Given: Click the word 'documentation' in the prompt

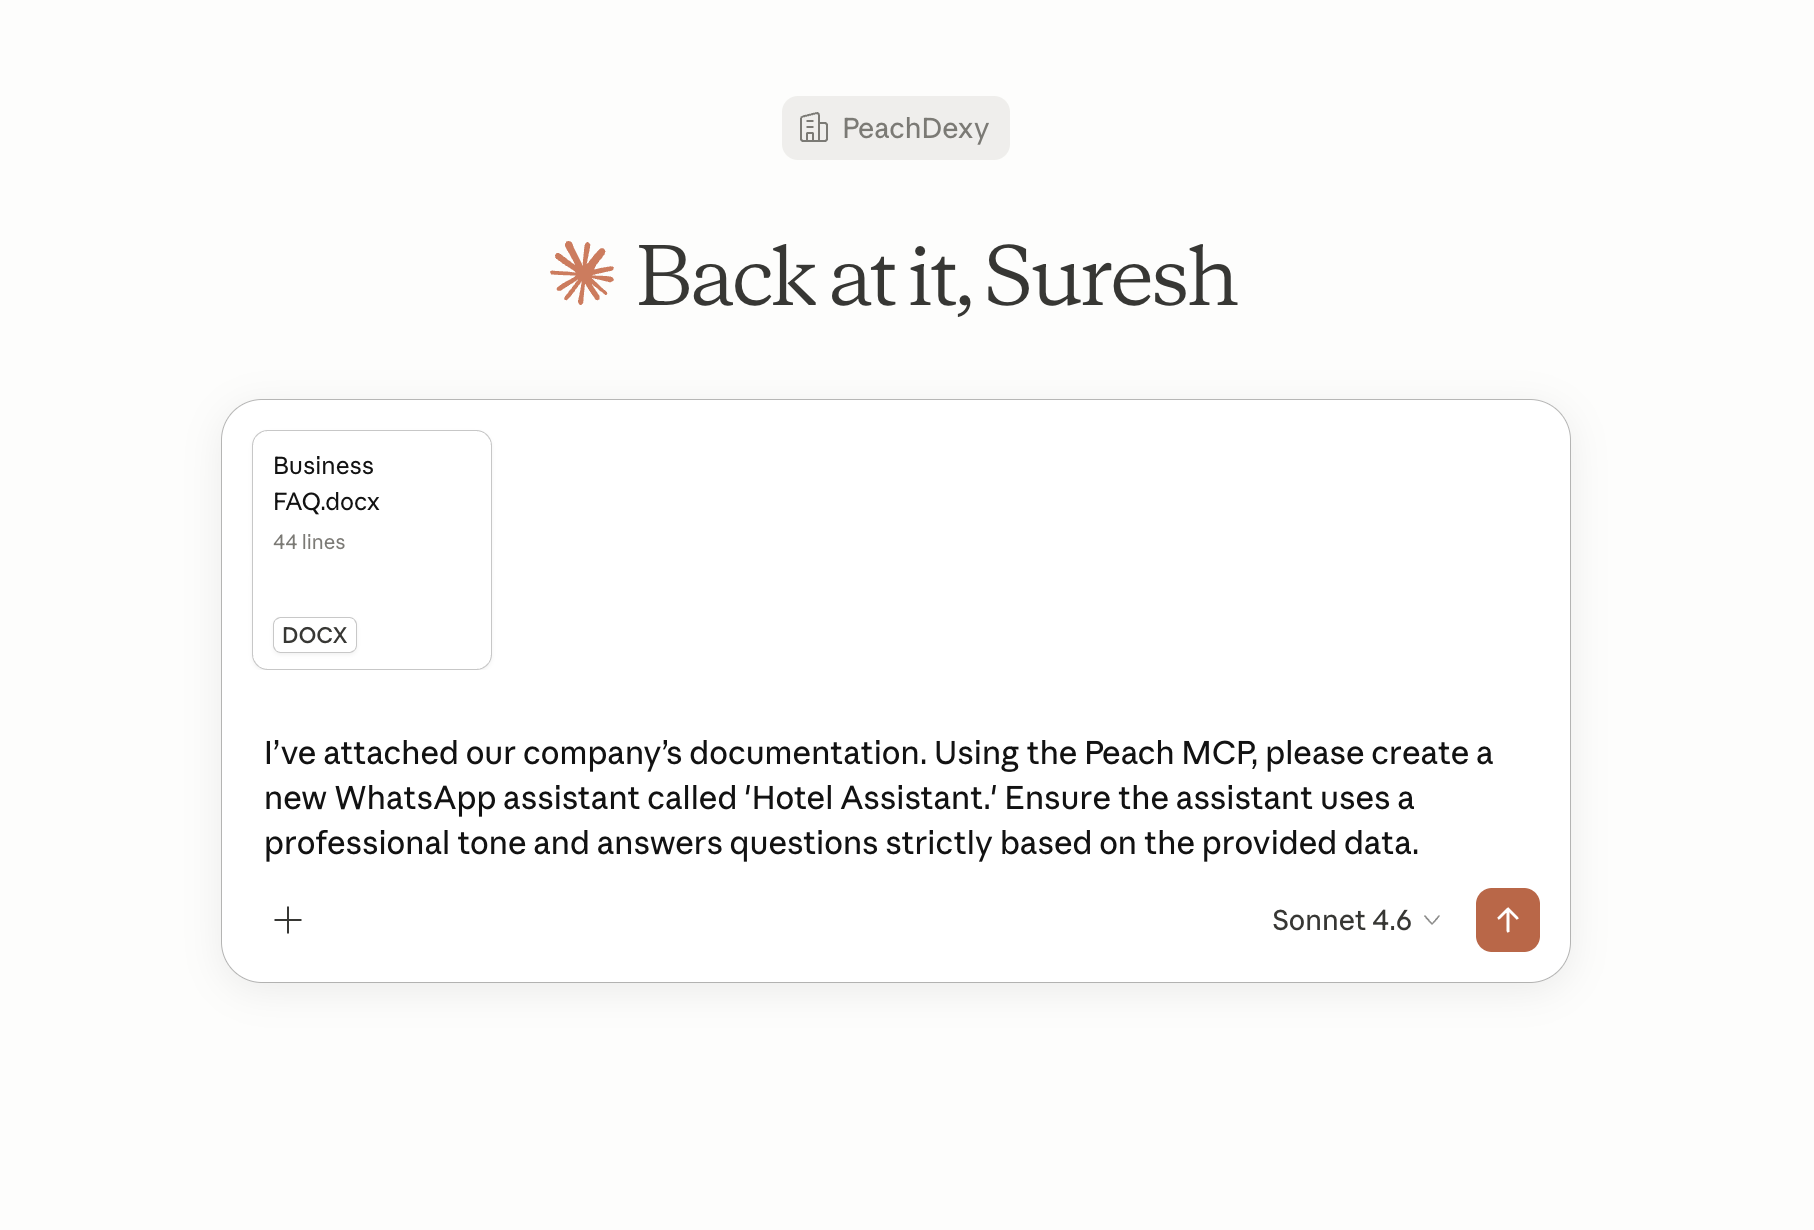Looking at the screenshot, I should pos(807,753).
